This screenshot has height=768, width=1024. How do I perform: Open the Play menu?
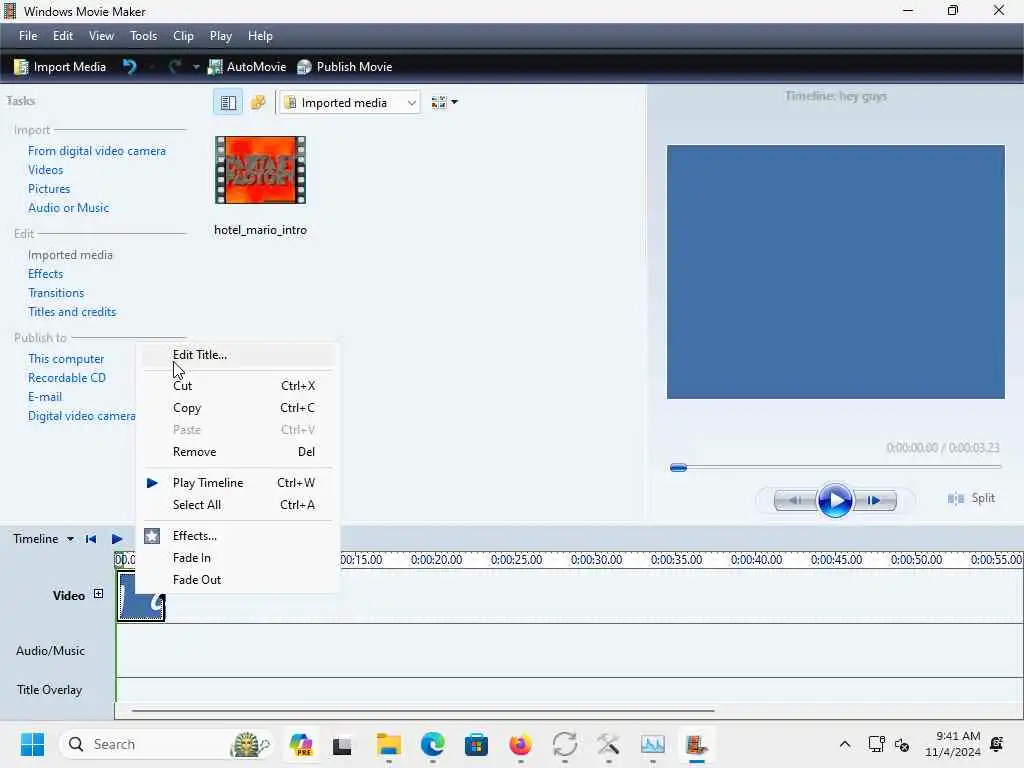(221, 36)
